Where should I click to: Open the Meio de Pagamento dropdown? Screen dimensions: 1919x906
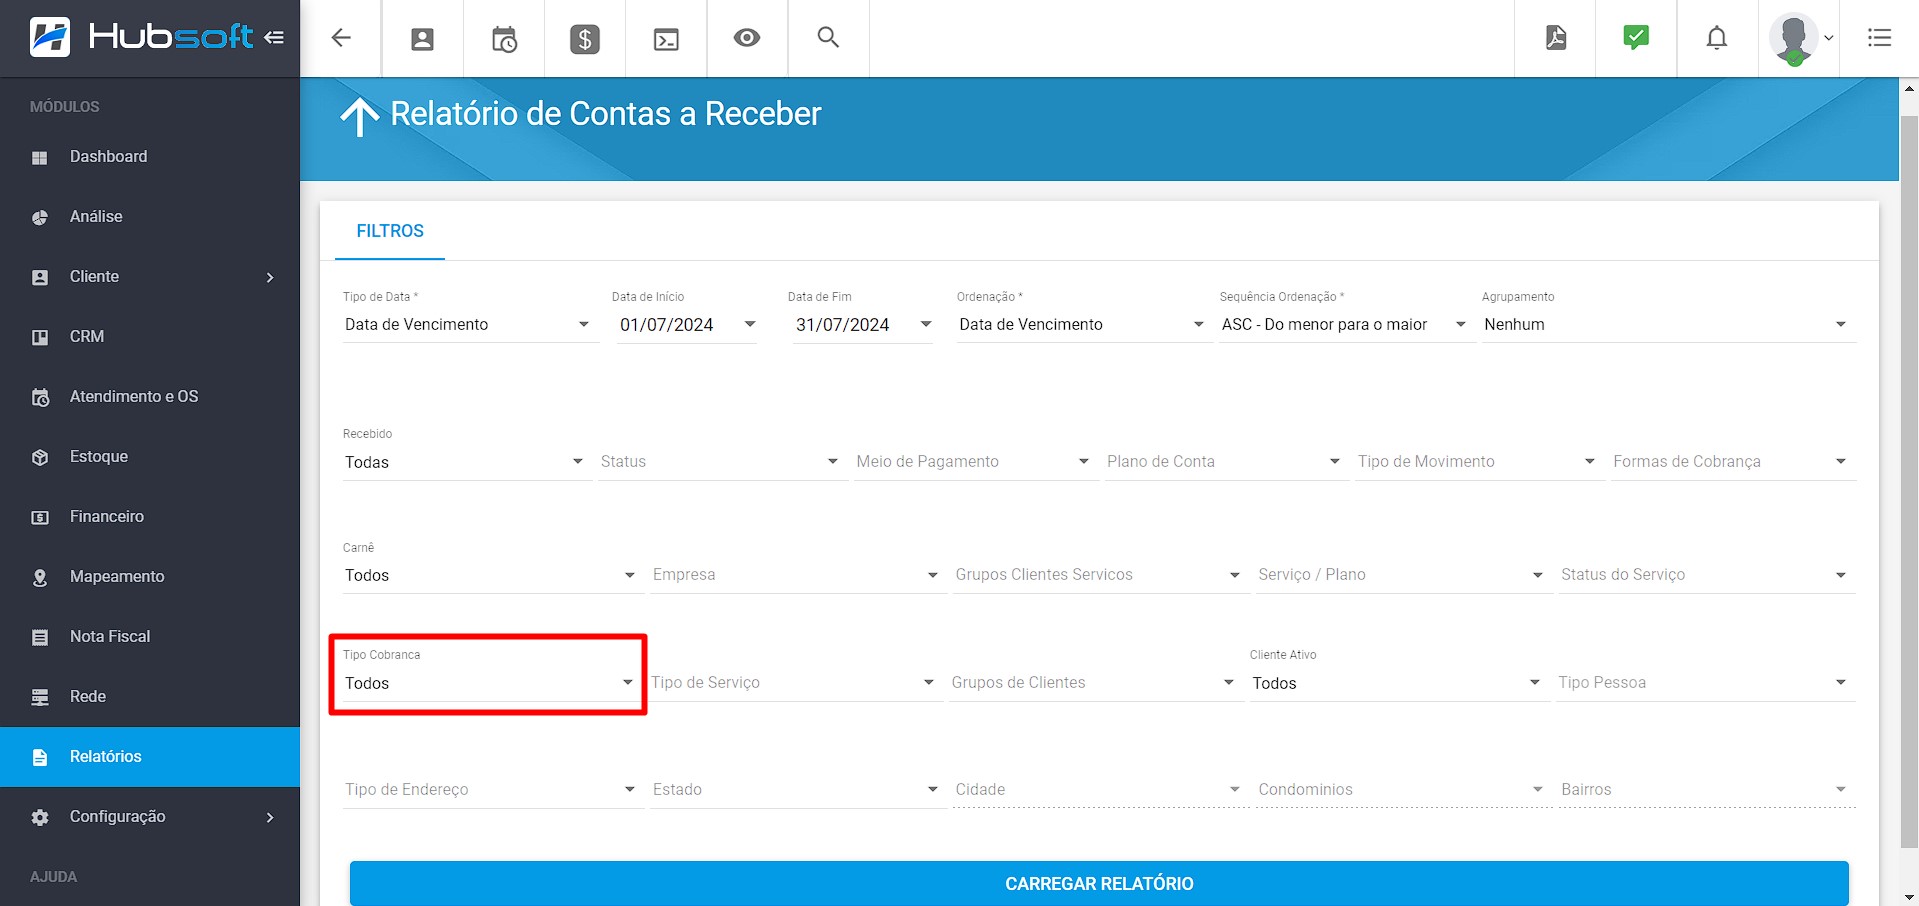coord(976,462)
